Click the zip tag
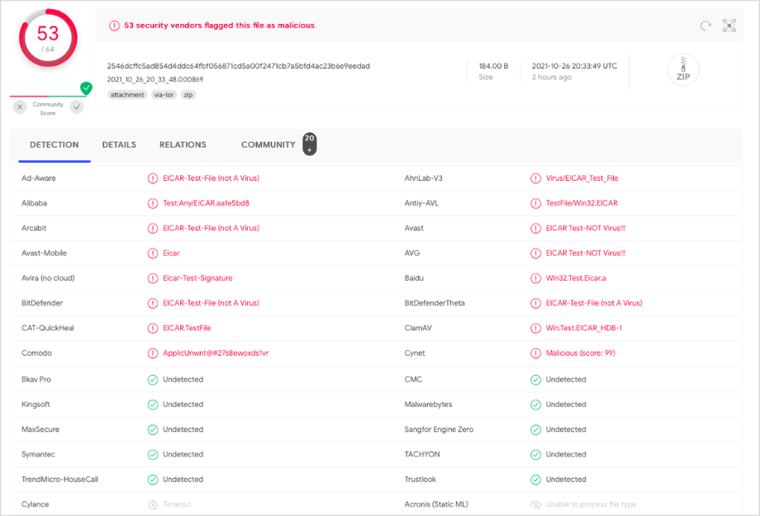 point(188,95)
